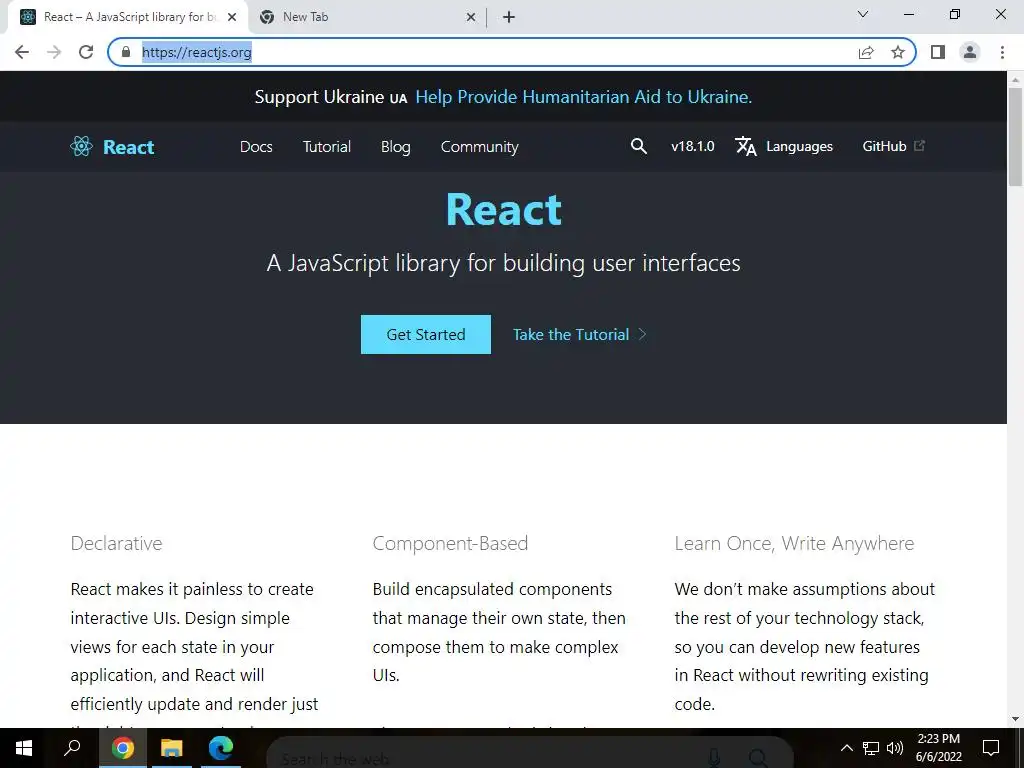1024x768 pixels.
Task: Open the Docs navigation item
Action: 256,147
